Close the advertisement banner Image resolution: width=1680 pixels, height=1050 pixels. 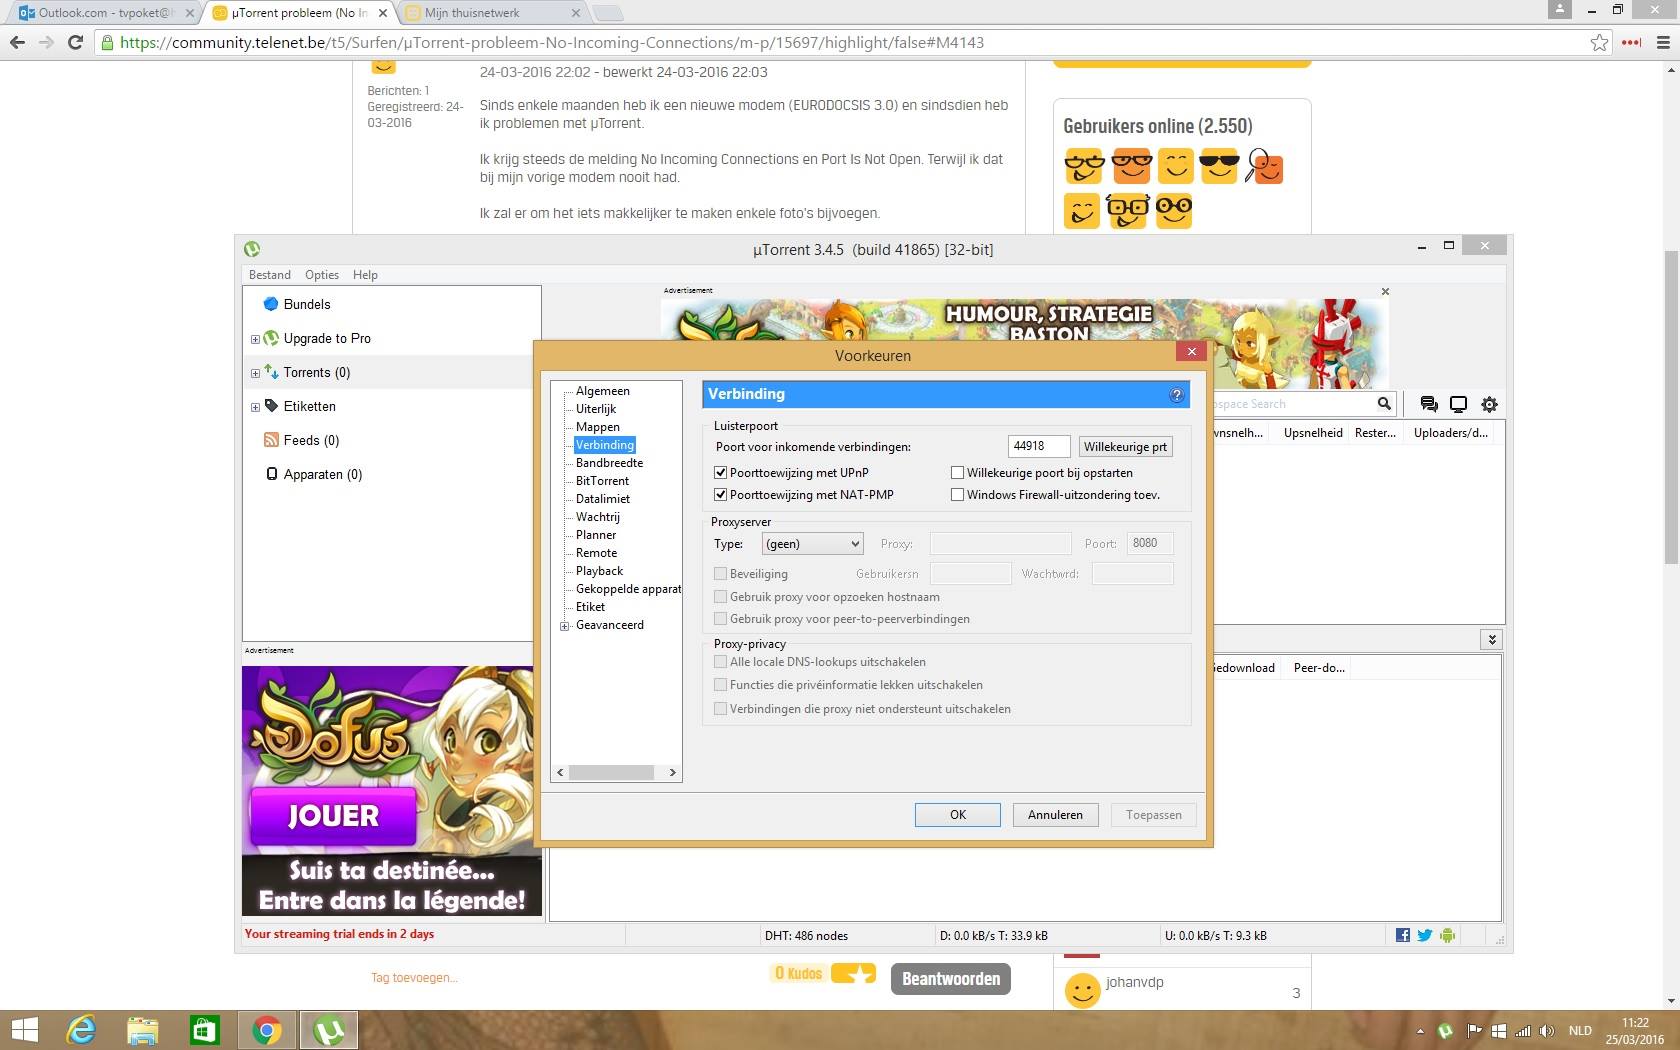click(x=1385, y=291)
